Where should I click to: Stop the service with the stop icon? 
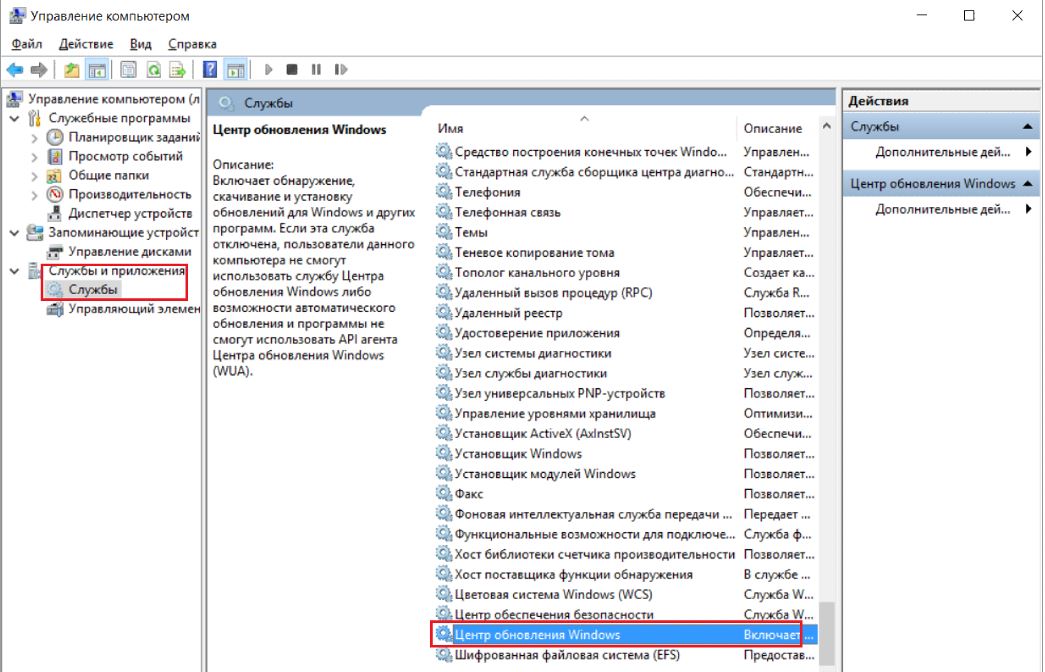292,69
